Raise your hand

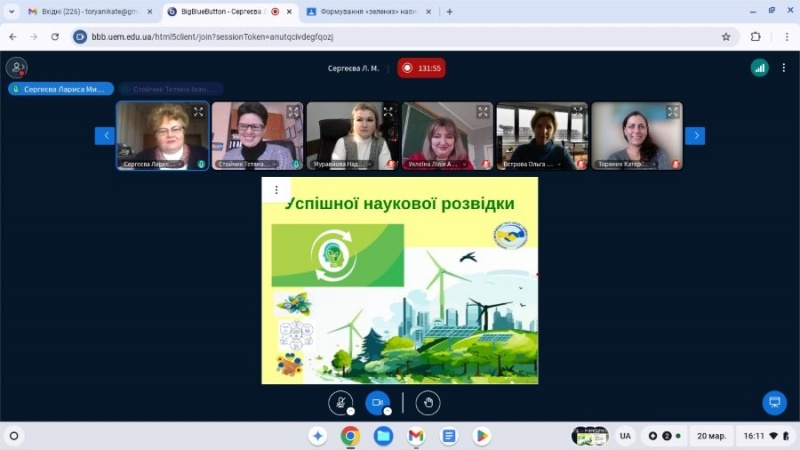(428, 403)
